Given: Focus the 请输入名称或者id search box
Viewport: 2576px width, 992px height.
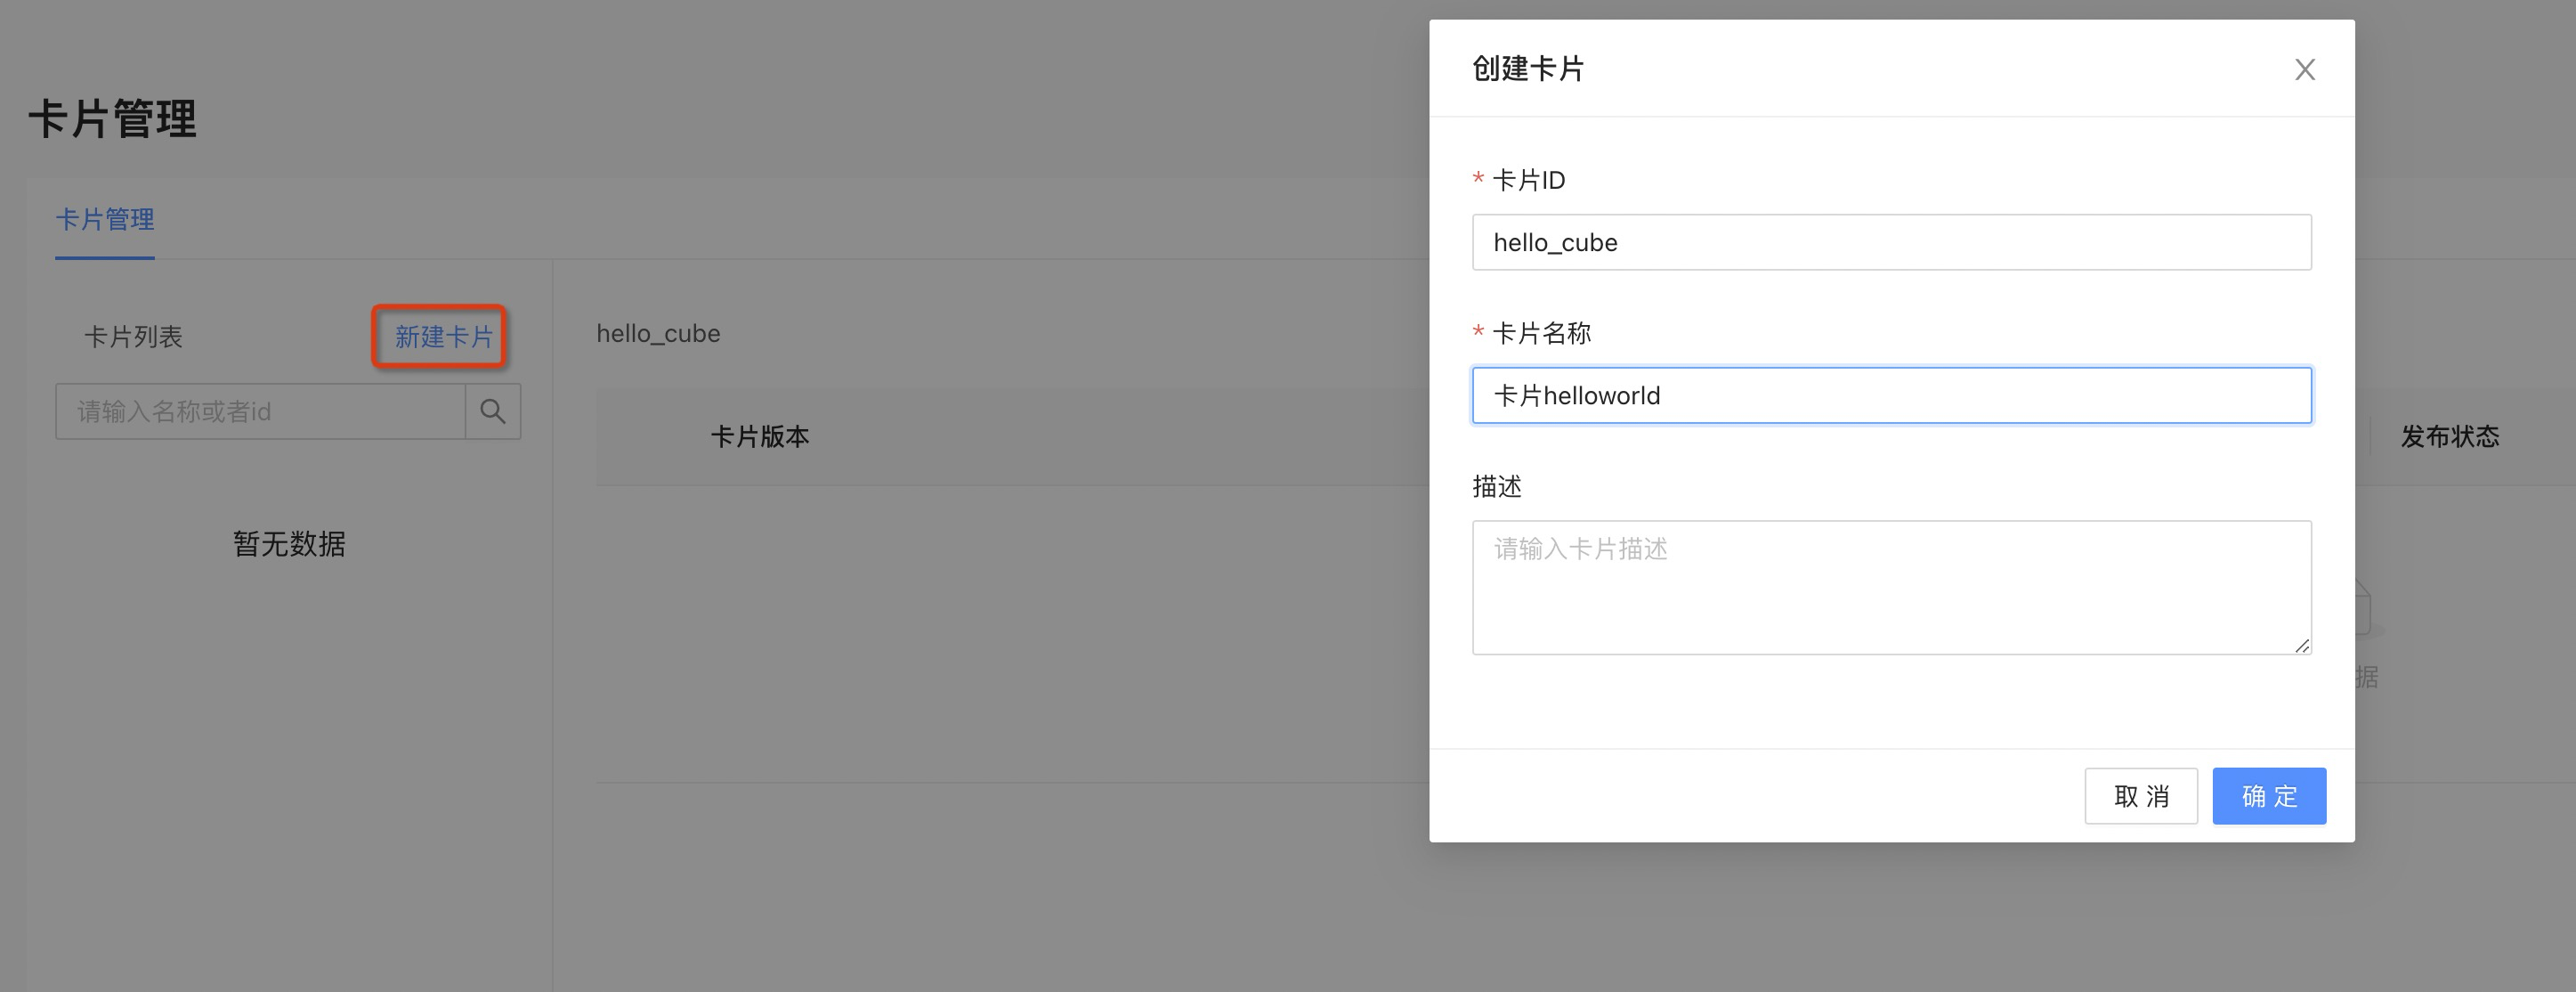Looking at the screenshot, I should tap(260, 411).
